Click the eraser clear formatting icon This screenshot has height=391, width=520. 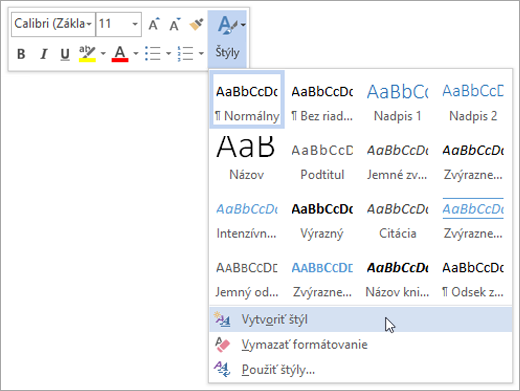coord(222,344)
